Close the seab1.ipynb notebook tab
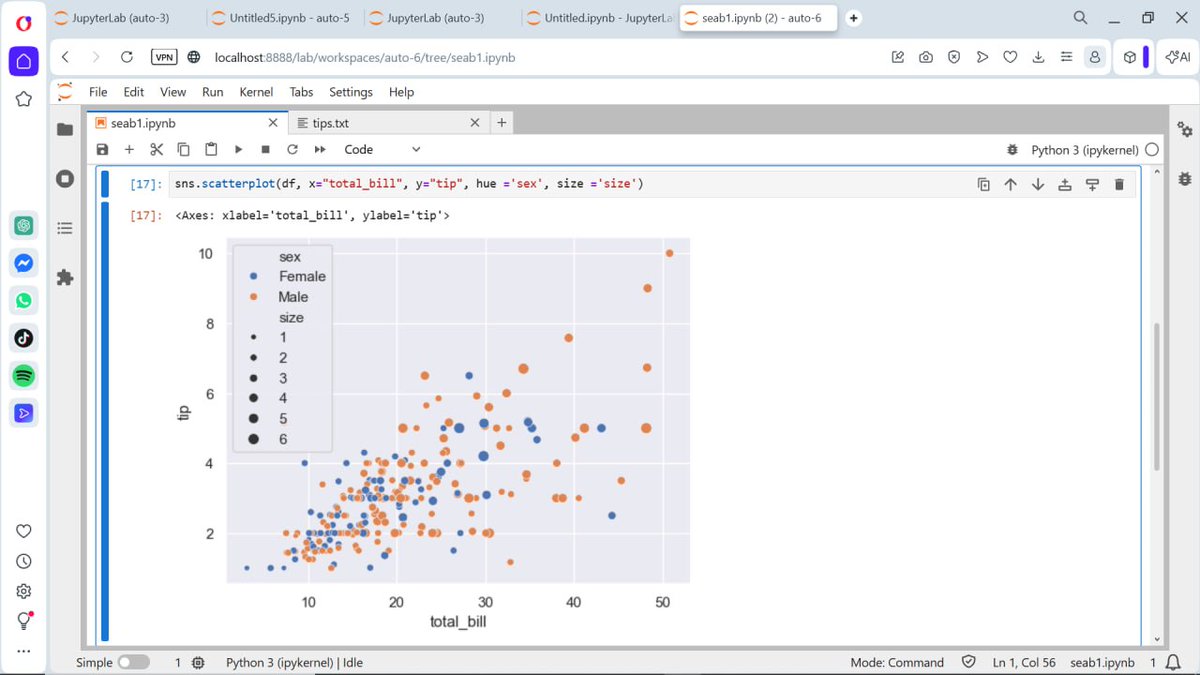Viewport: 1200px width, 675px height. pyautogui.click(x=273, y=123)
